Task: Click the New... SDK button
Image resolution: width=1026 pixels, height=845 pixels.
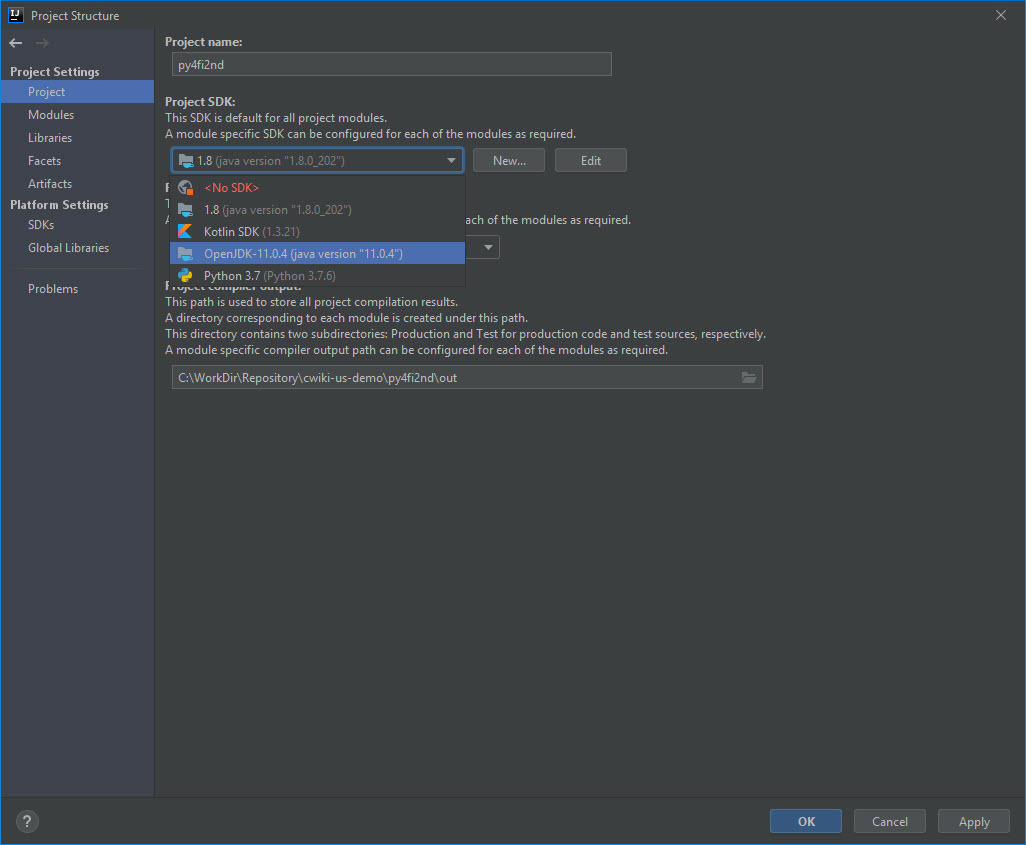Action: pyautogui.click(x=509, y=160)
